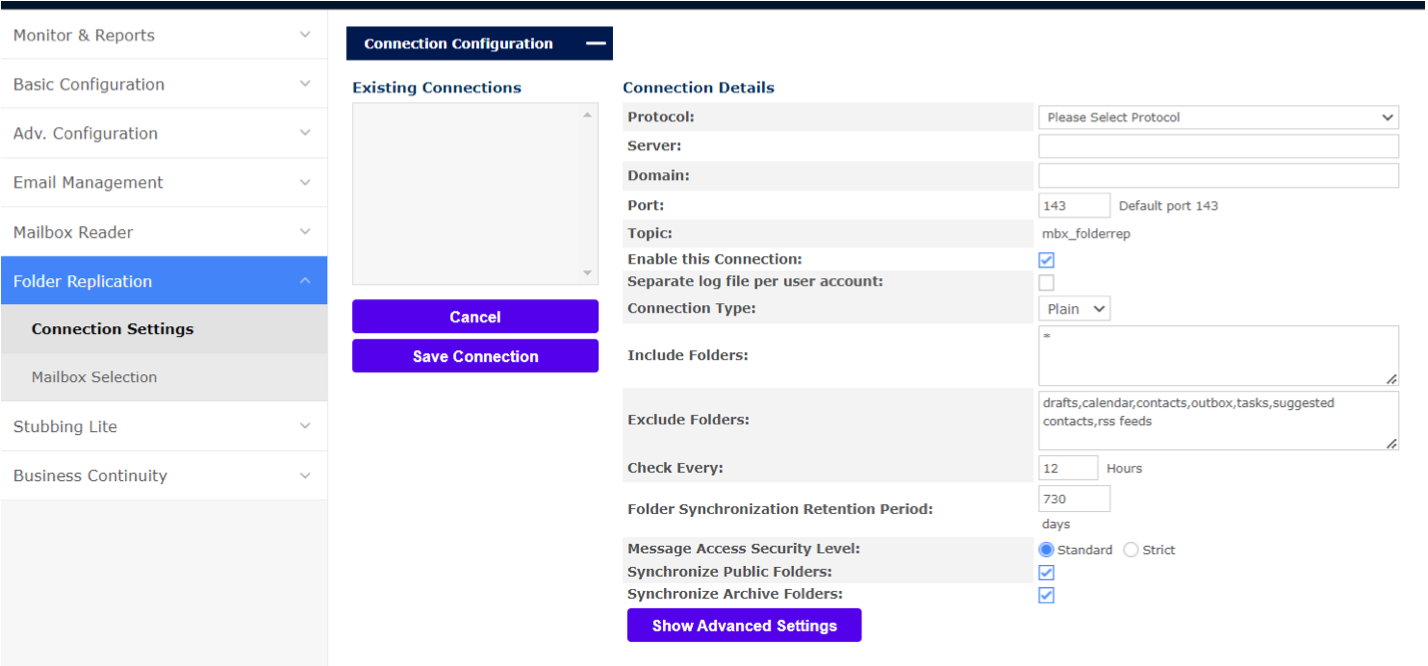Image resolution: width=1428 pixels, height=666 pixels.
Task: Uncheck Synchronize Archive Folders
Action: 1047,595
